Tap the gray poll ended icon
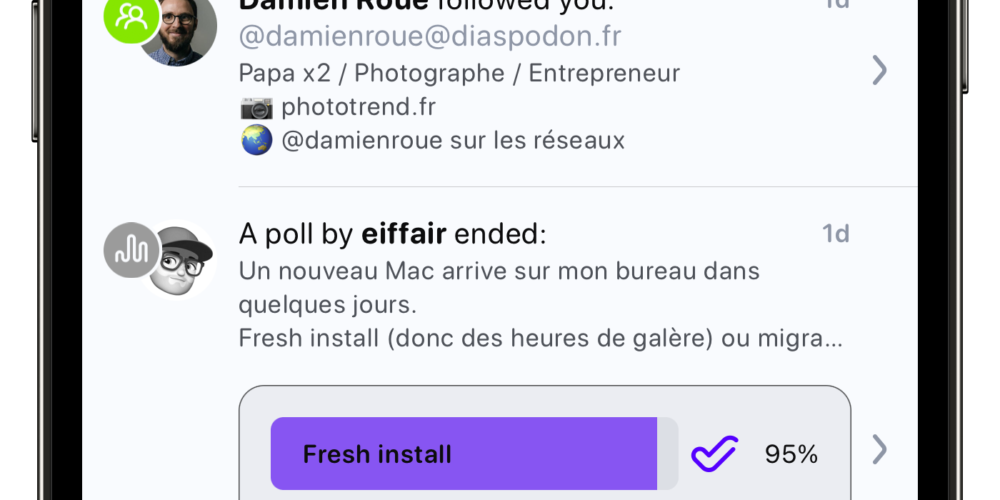 pos(131,250)
